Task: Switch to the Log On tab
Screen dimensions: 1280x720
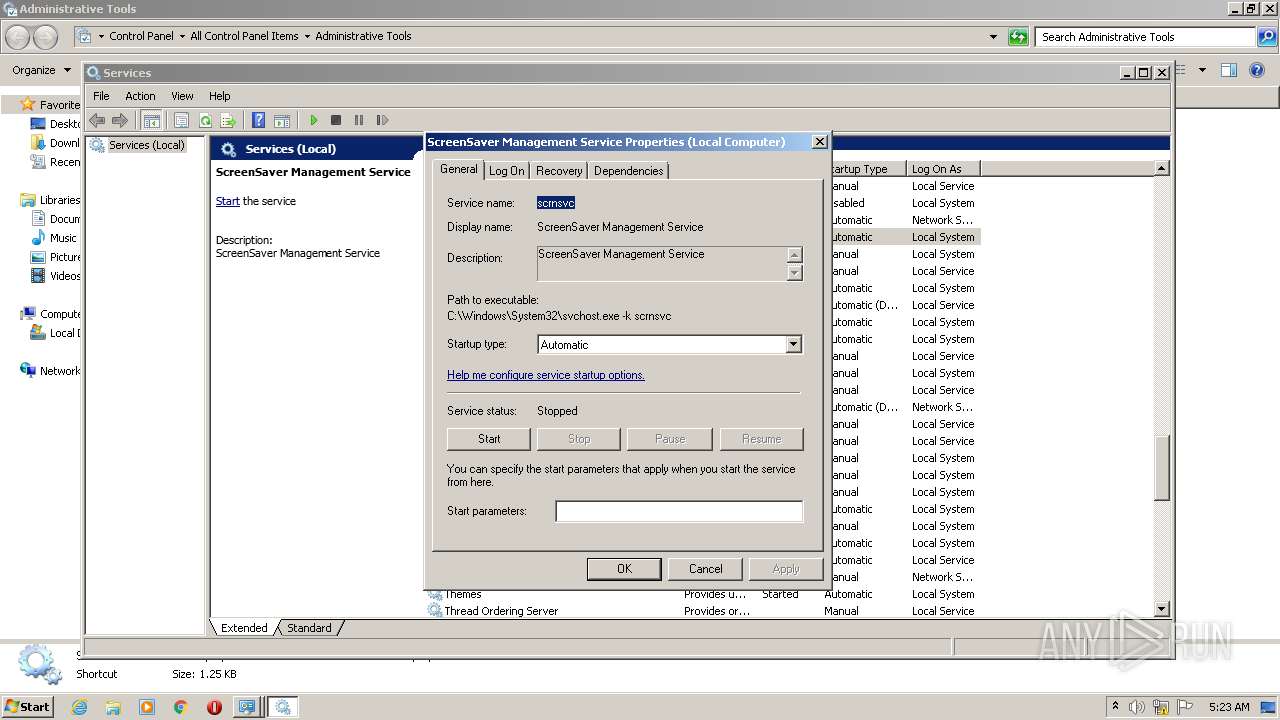Action: pyautogui.click(x=506, y=171)
